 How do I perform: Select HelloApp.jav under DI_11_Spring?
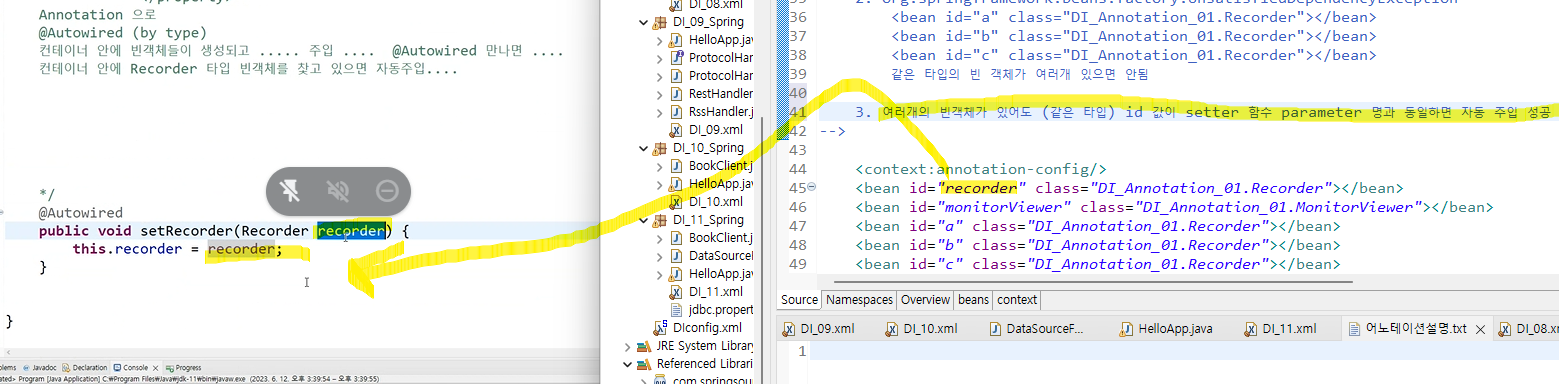click(x=721, y=273)
